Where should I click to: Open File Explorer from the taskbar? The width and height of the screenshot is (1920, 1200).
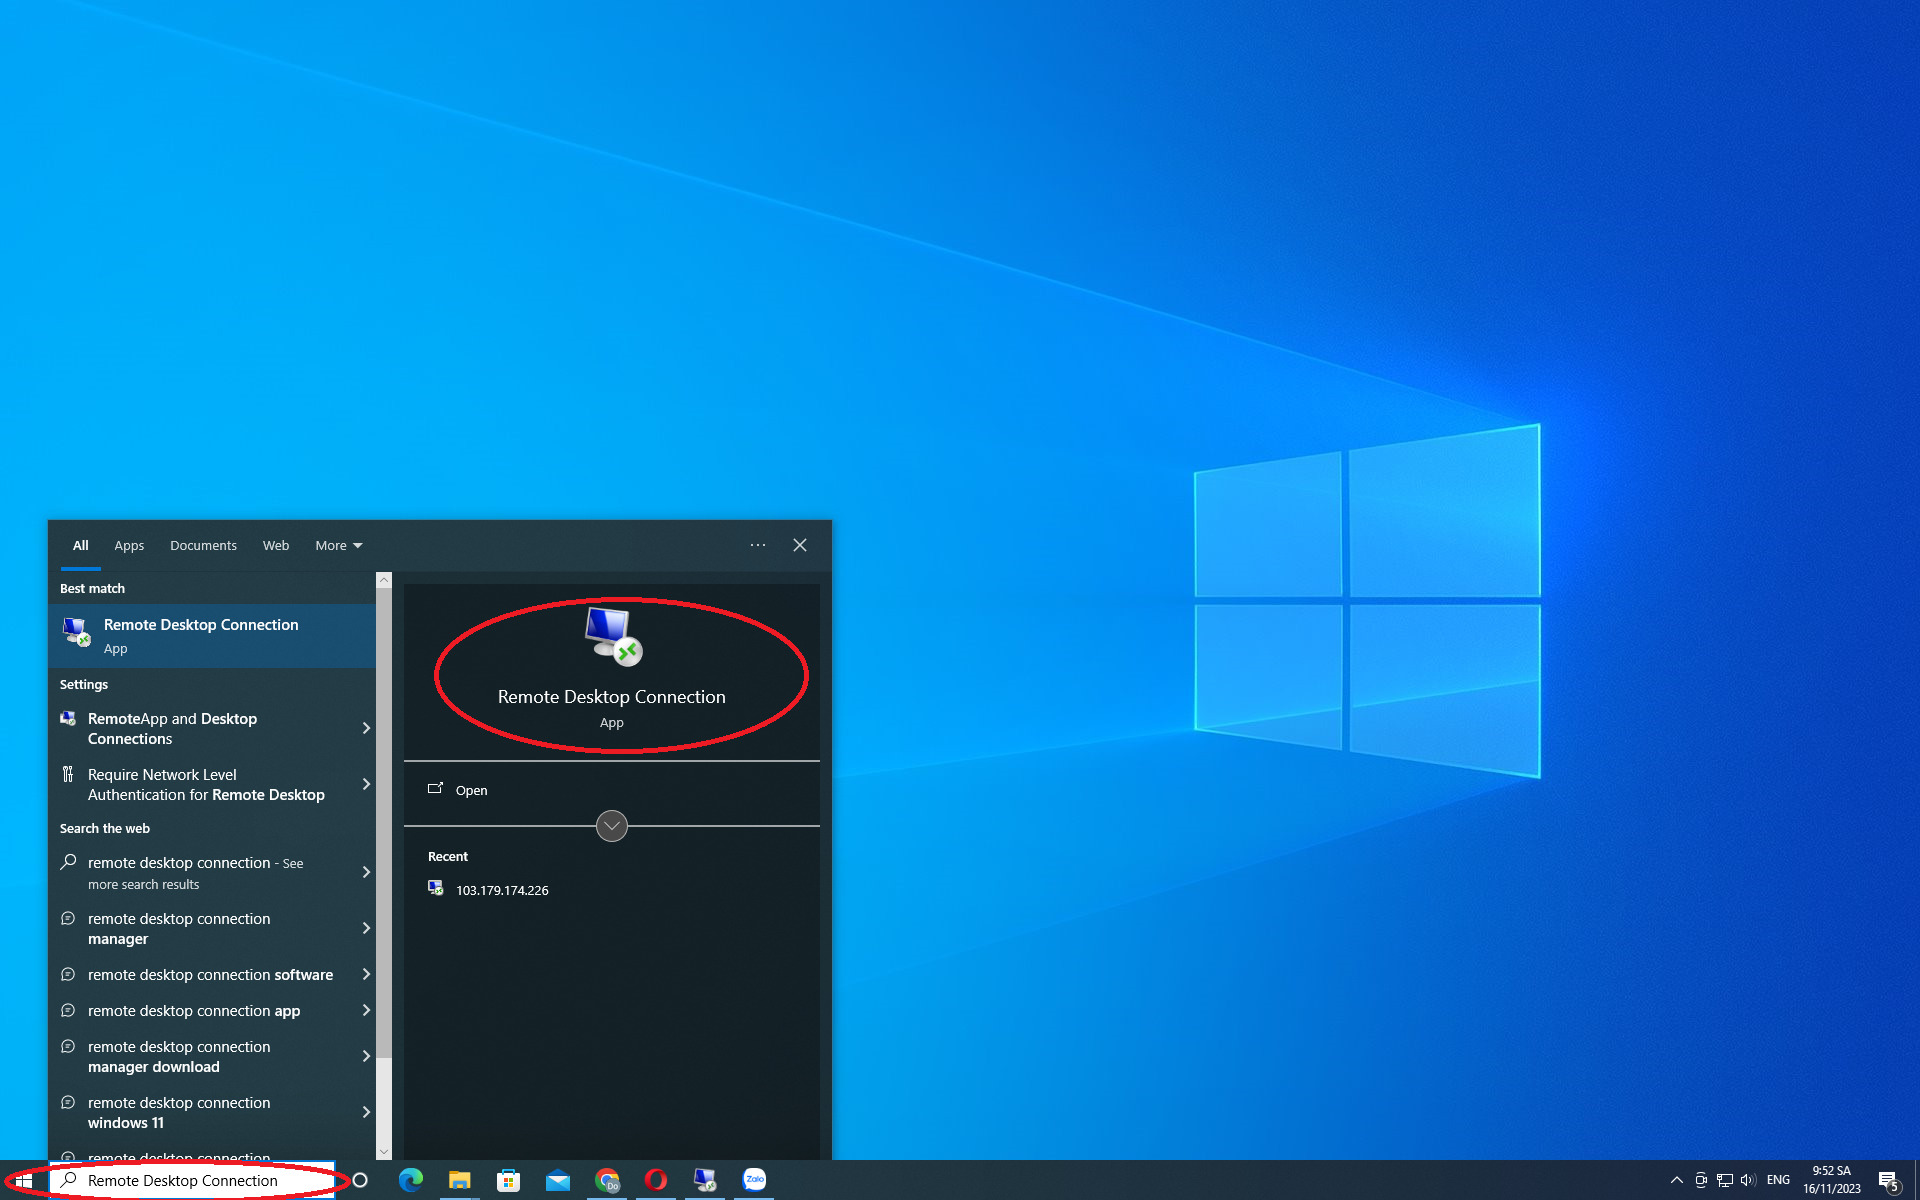pyautogui.click(x=459, y=1180)
